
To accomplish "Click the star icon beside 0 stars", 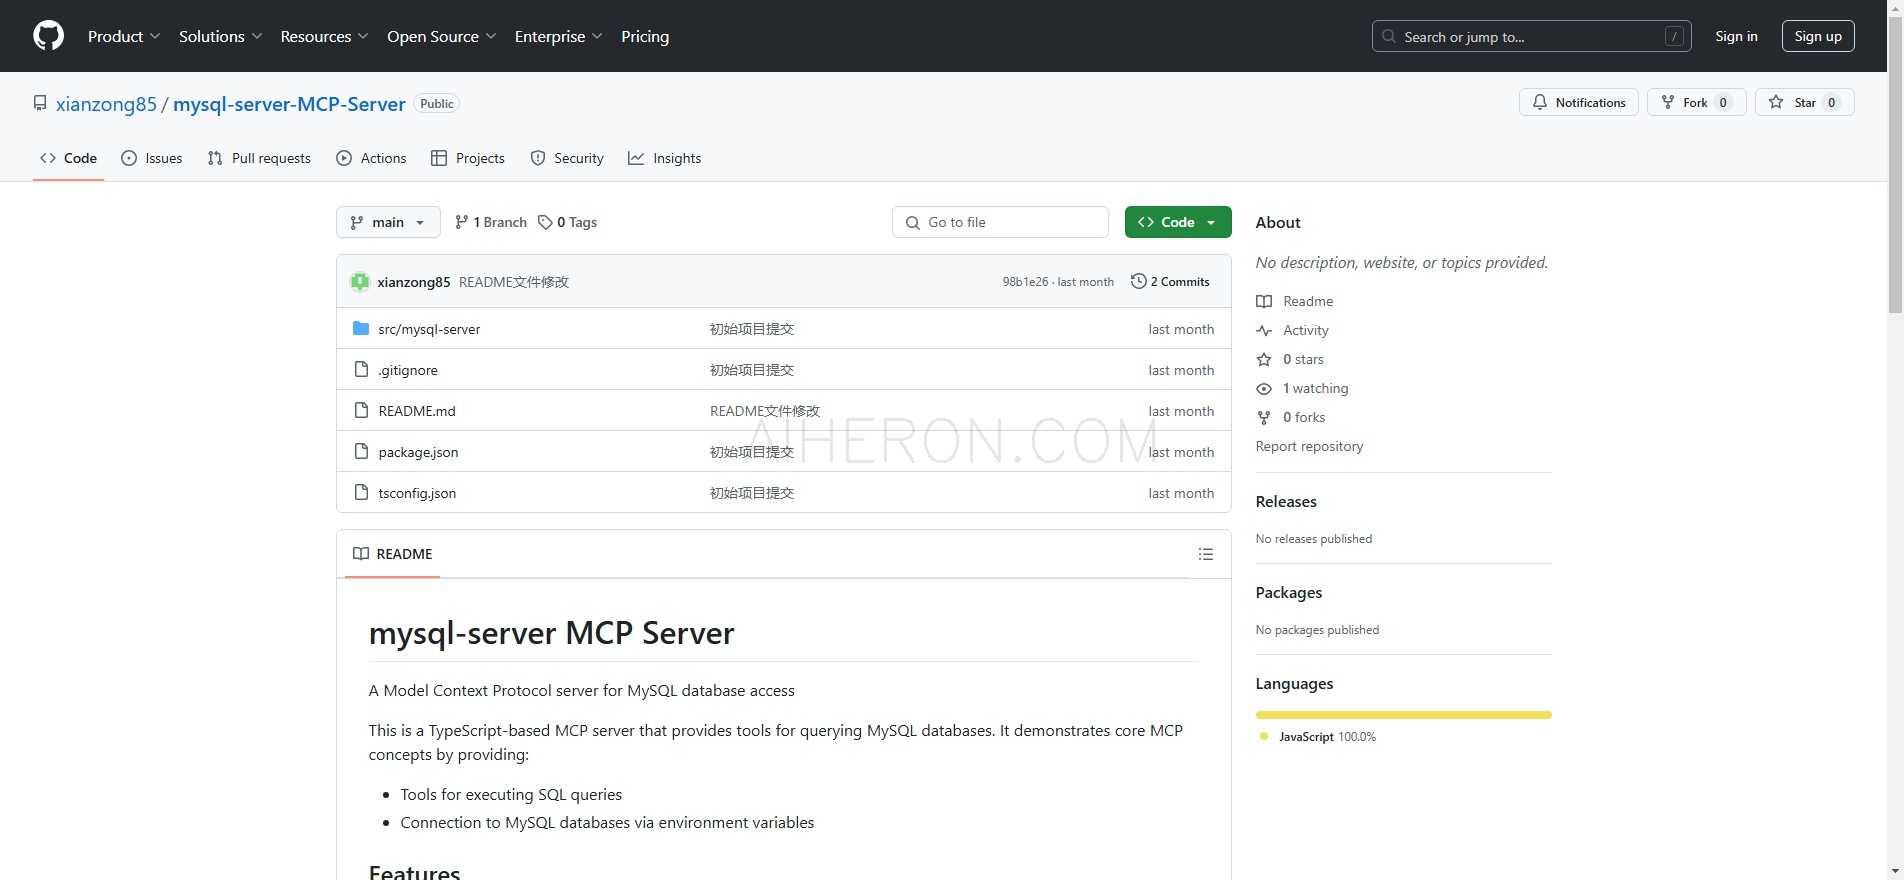I will pos(1264,359).
